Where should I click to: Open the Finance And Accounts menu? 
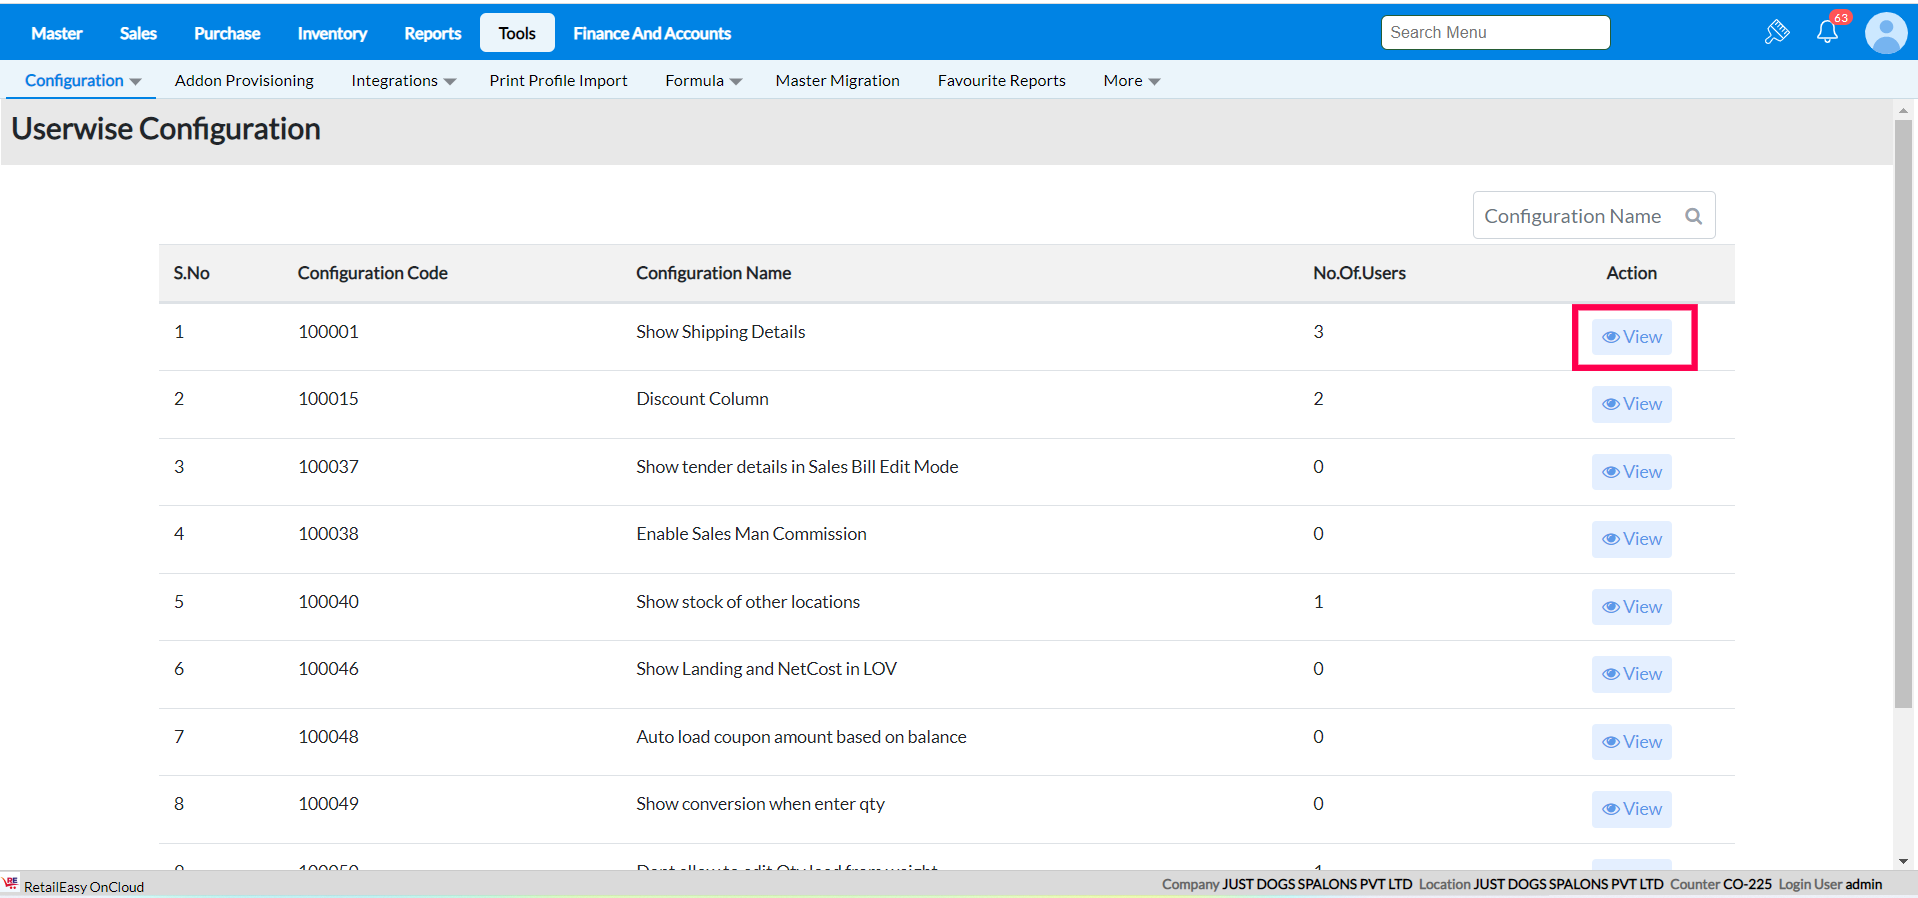651,33
